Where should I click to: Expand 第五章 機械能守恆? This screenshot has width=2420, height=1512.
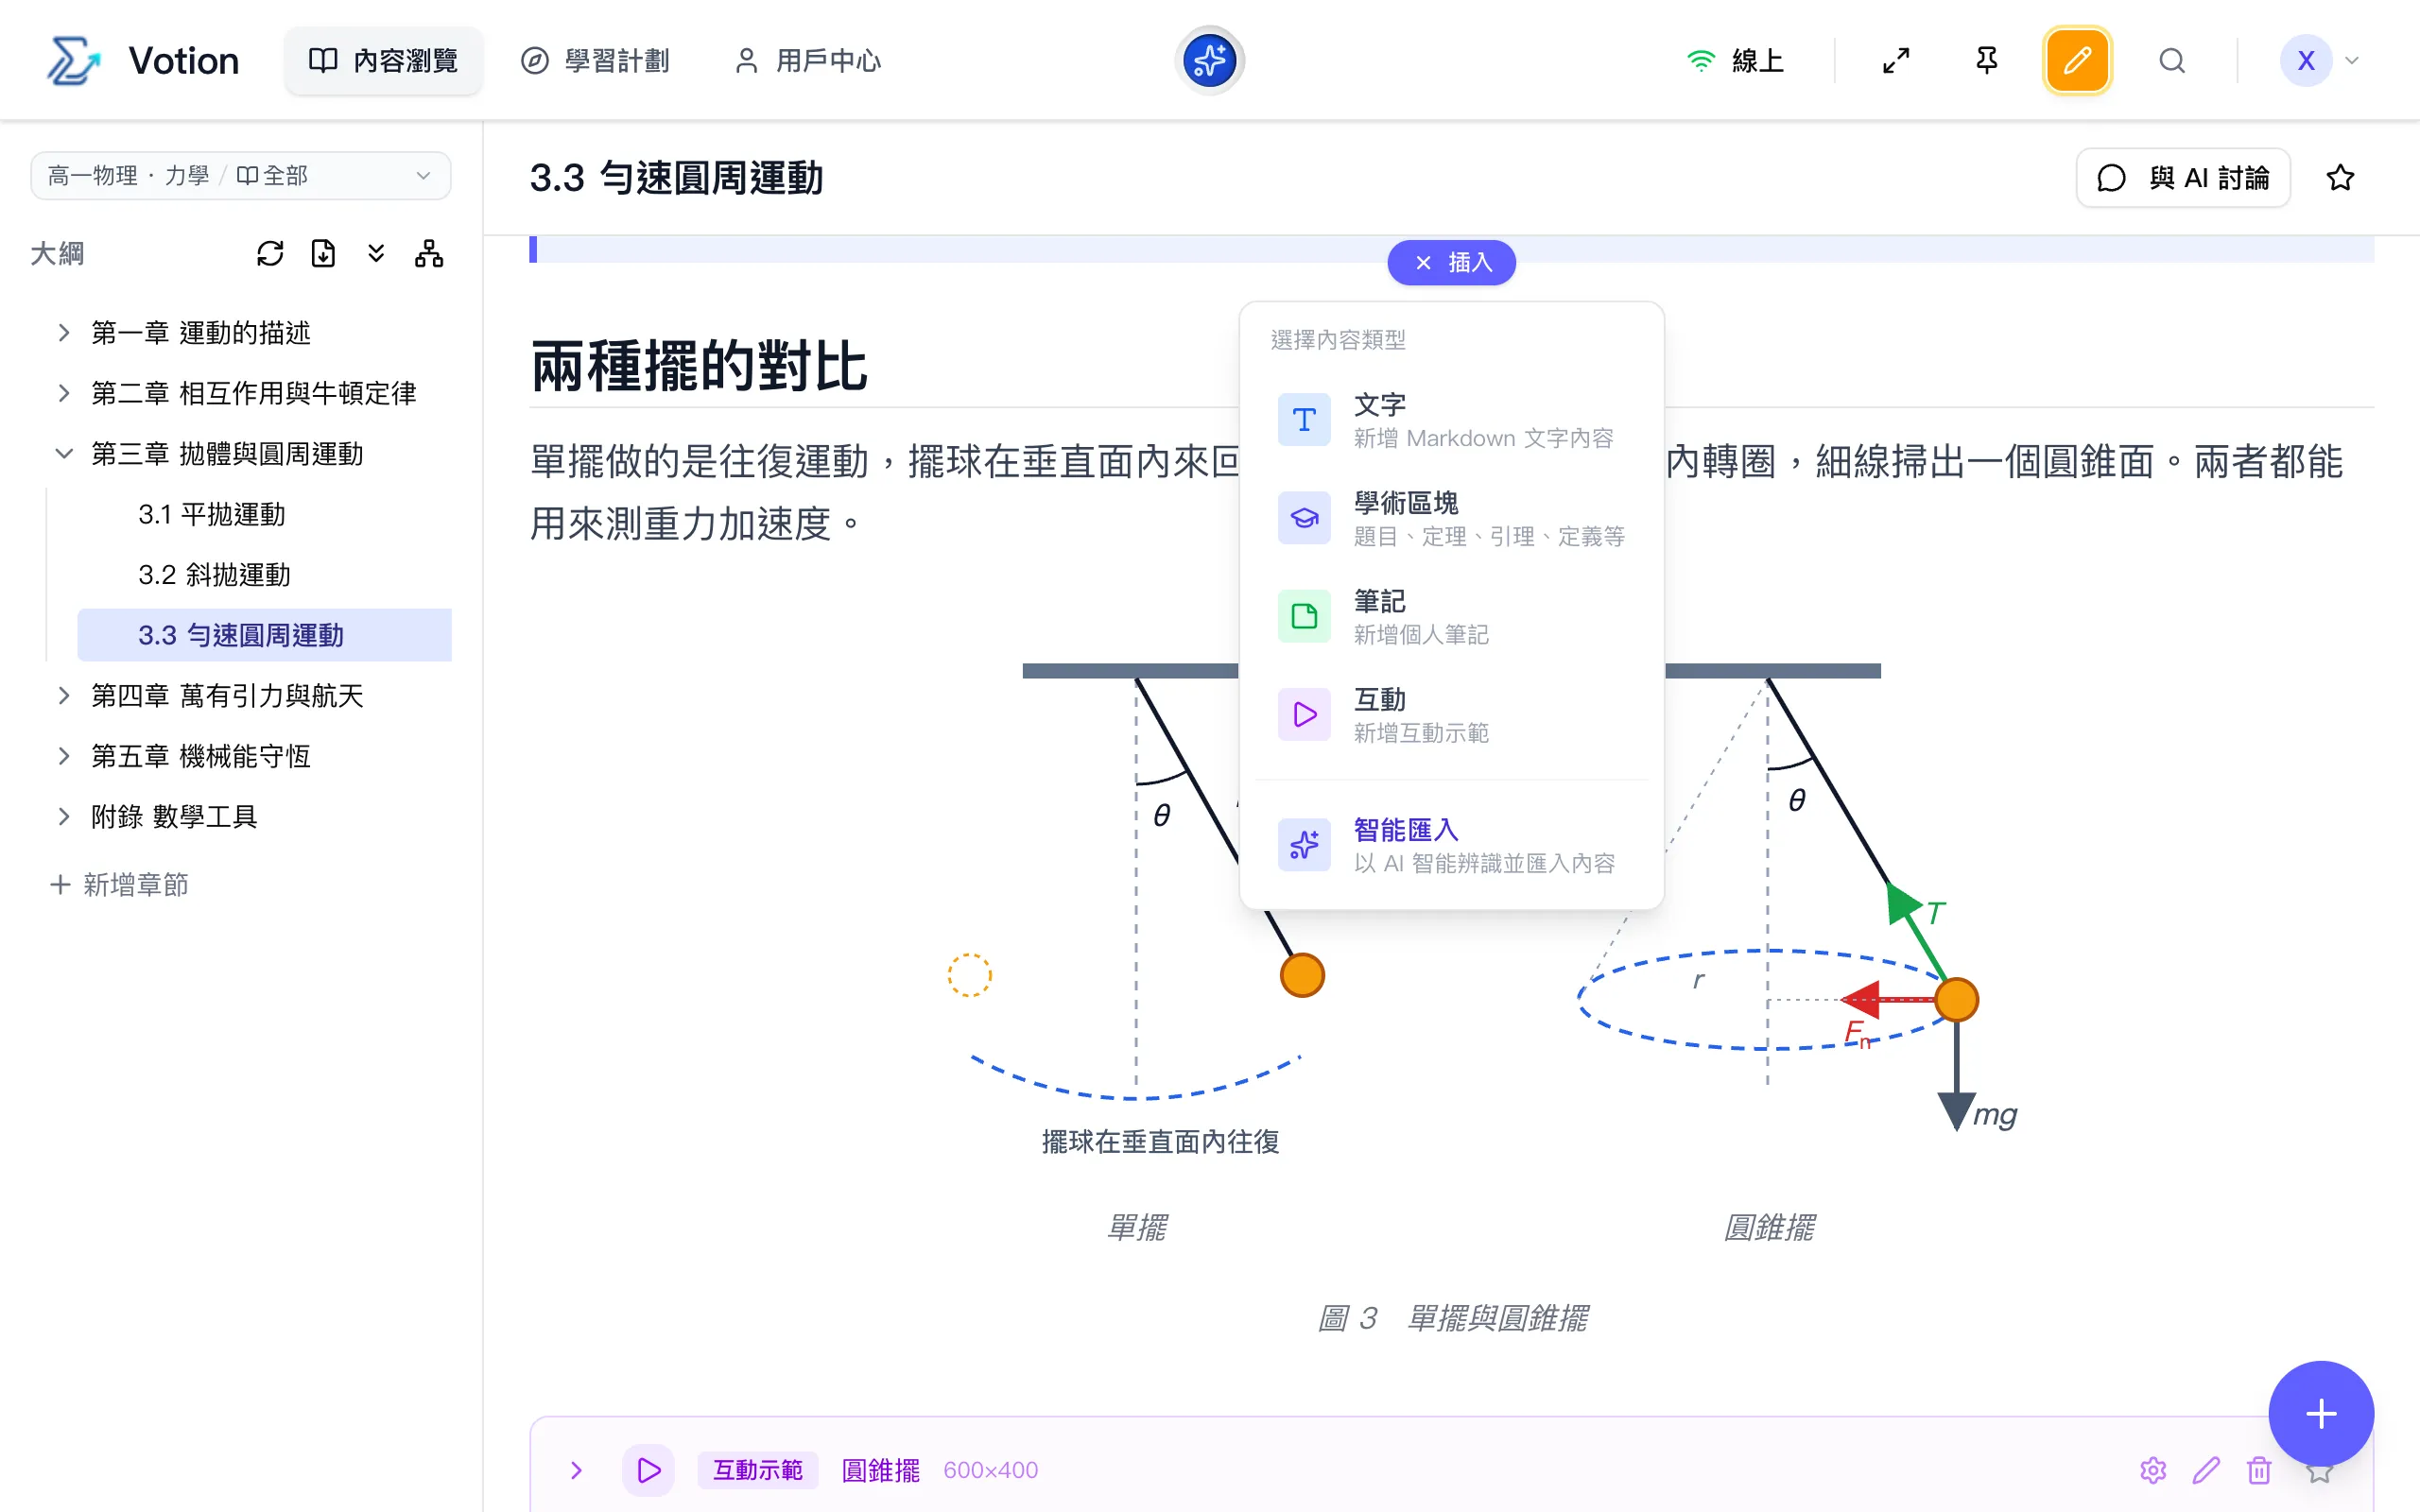[64, 756]
